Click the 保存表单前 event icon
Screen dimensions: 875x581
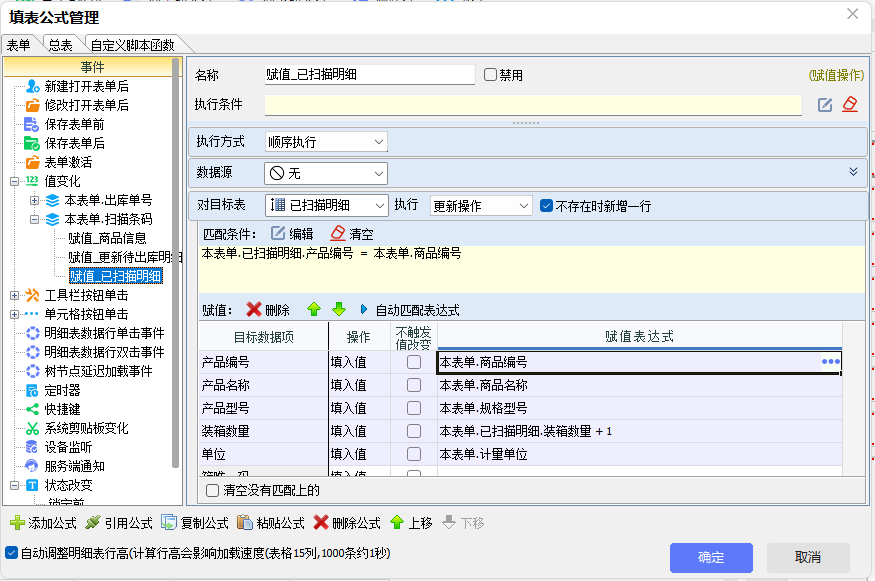point(31,124)
